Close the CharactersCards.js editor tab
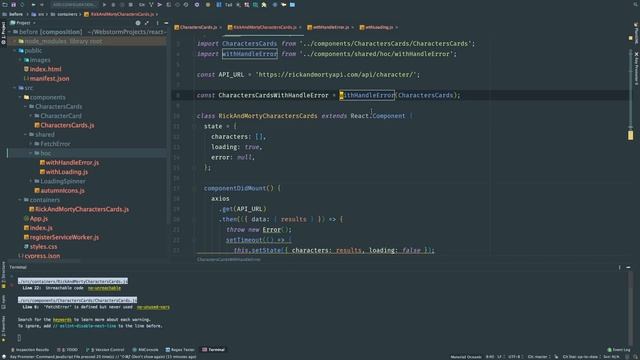Screen dimensions: 640x360 pyautogui.click(x=221, y=27)
